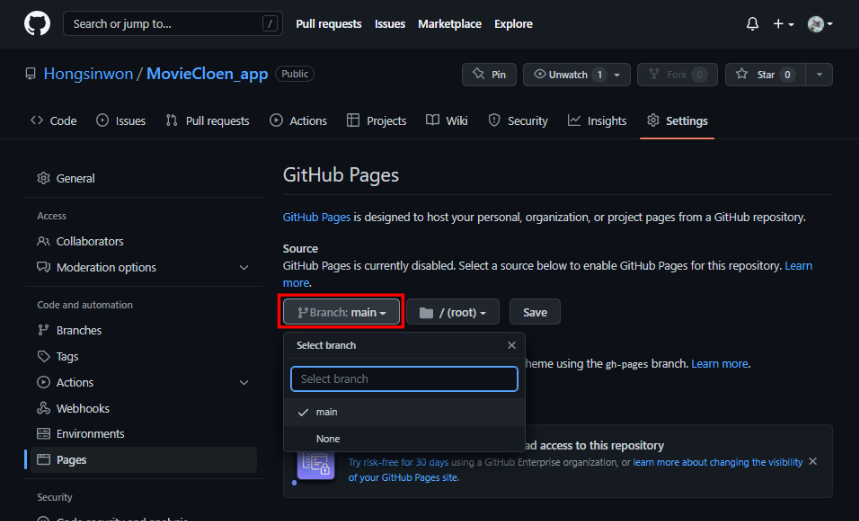
Task: Go to Explore
Action: coord(513,24)
